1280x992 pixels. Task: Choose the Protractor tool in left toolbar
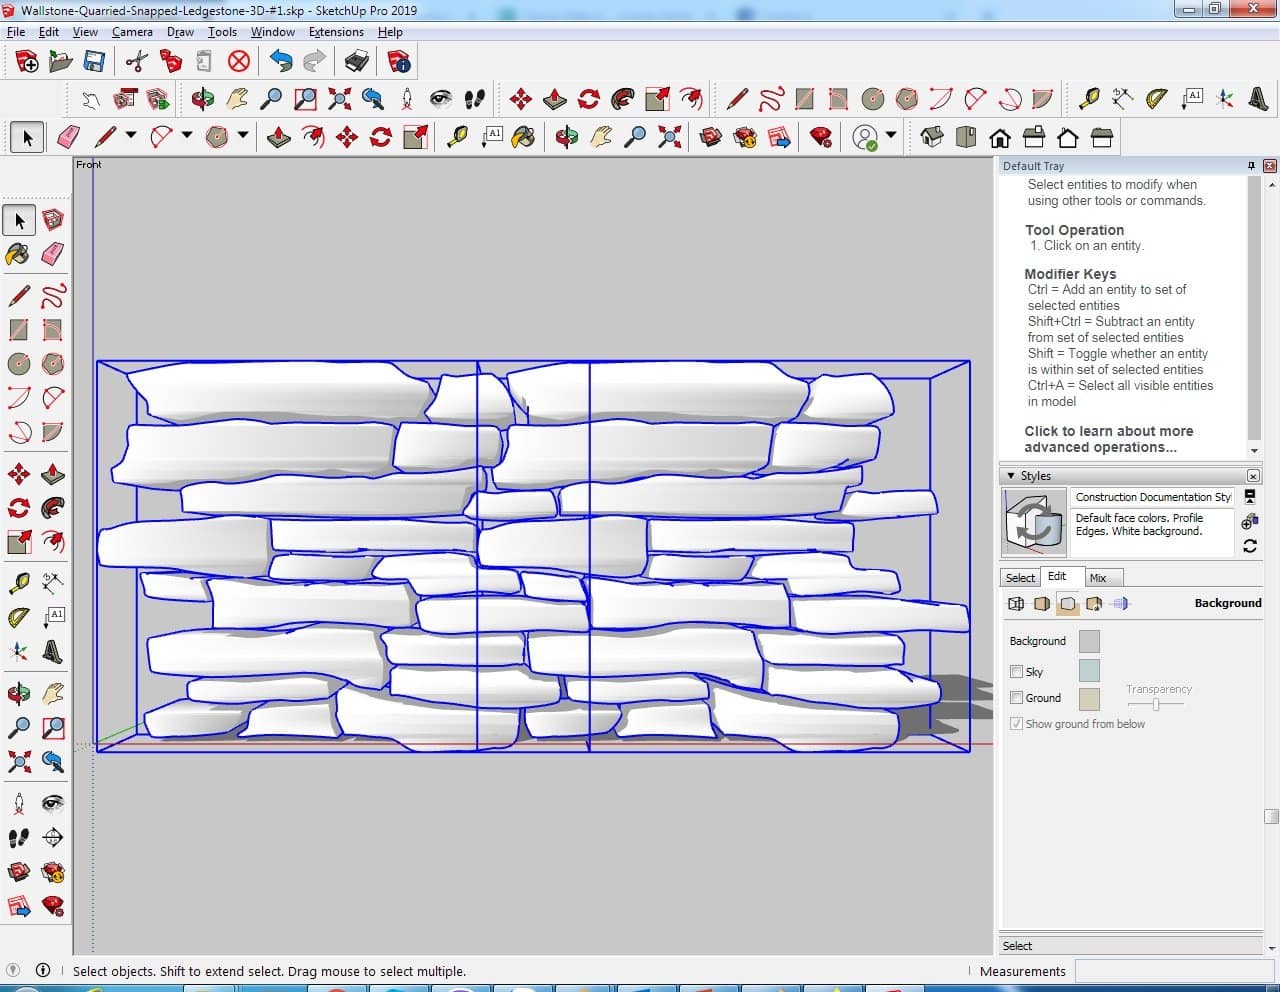18,618
